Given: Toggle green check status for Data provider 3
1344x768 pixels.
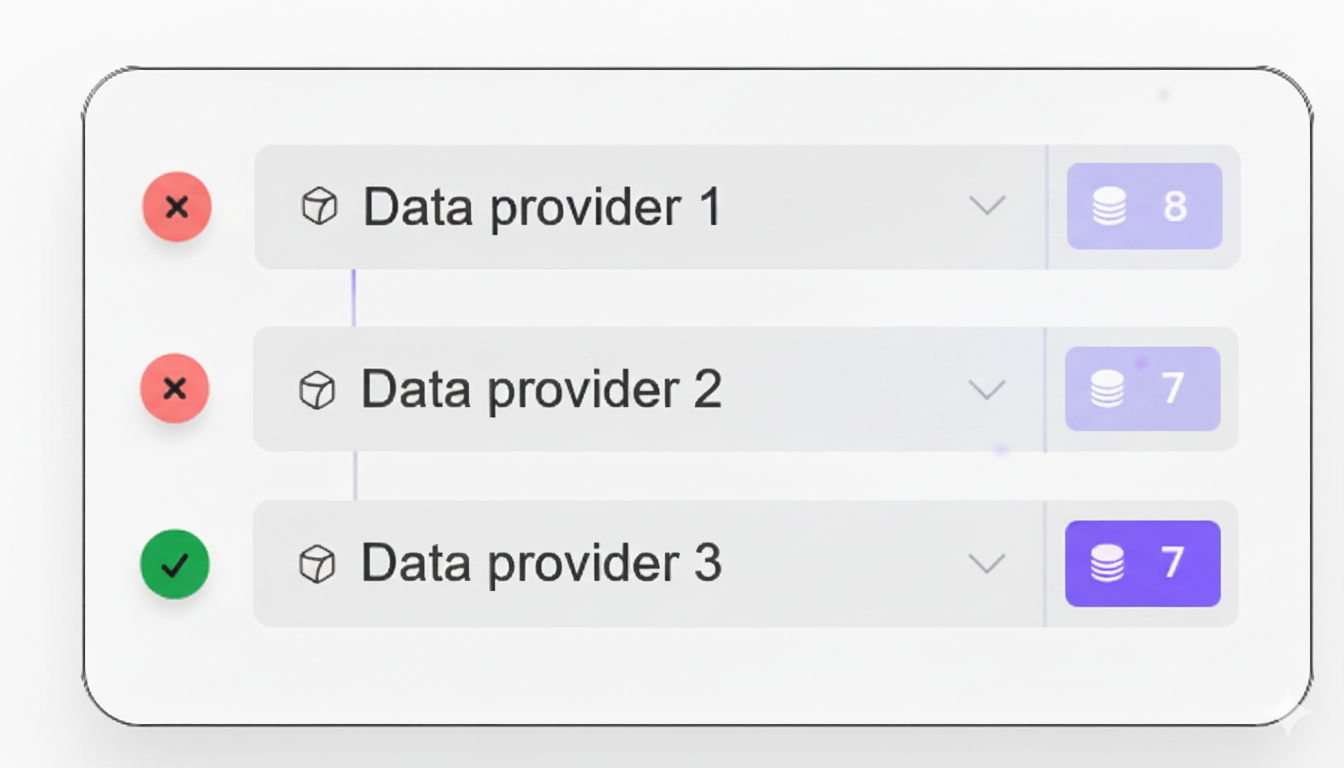Looking at the screenshot, I should [175, 565].
